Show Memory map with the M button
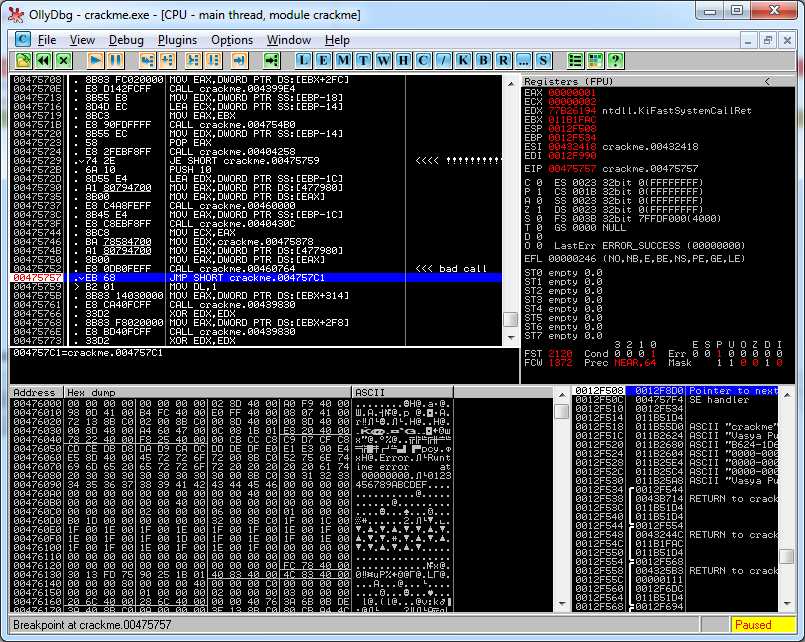The width and height of the screenshot is (805, 642). [x=343, y=61]
